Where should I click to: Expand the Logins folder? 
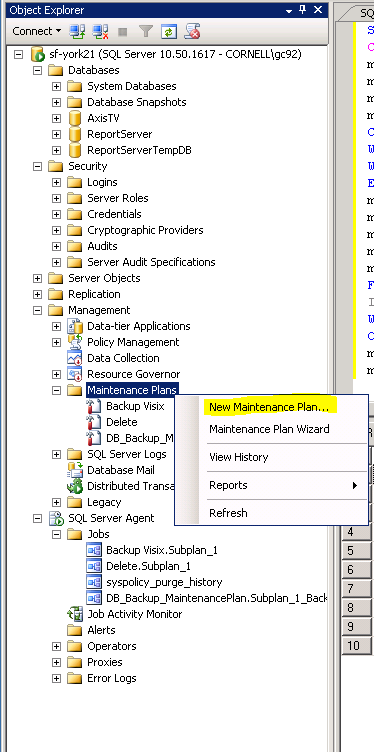pyautogui.click(x=57, y=182)
